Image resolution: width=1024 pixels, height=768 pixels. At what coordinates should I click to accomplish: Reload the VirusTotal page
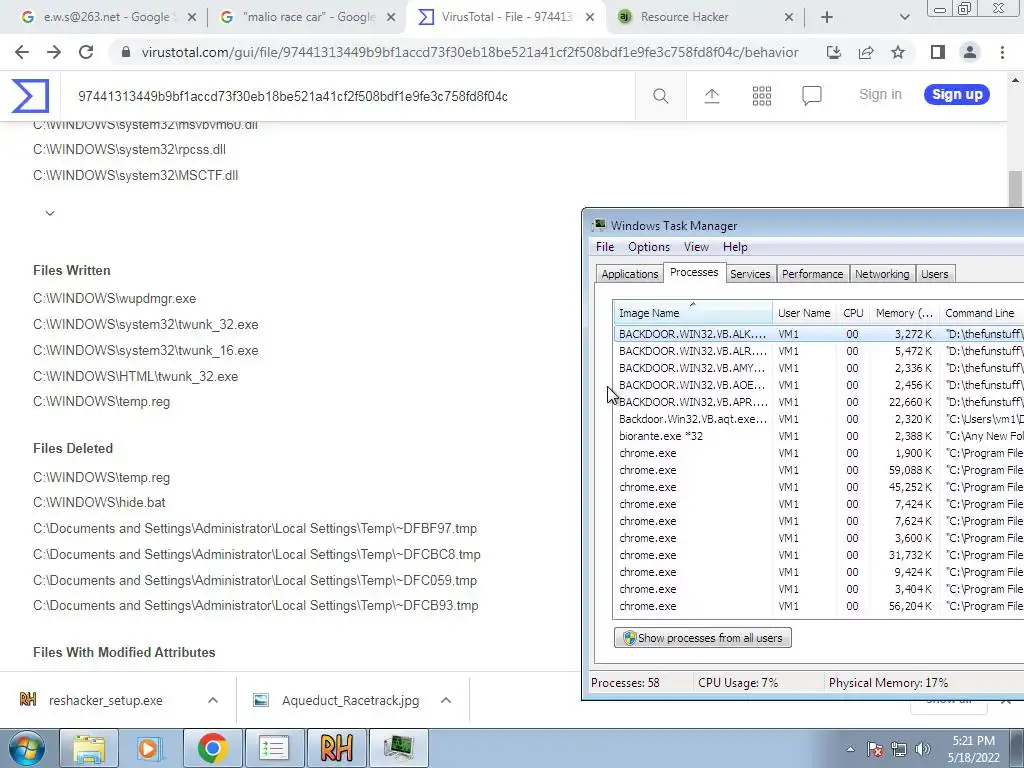click(86, 52)
